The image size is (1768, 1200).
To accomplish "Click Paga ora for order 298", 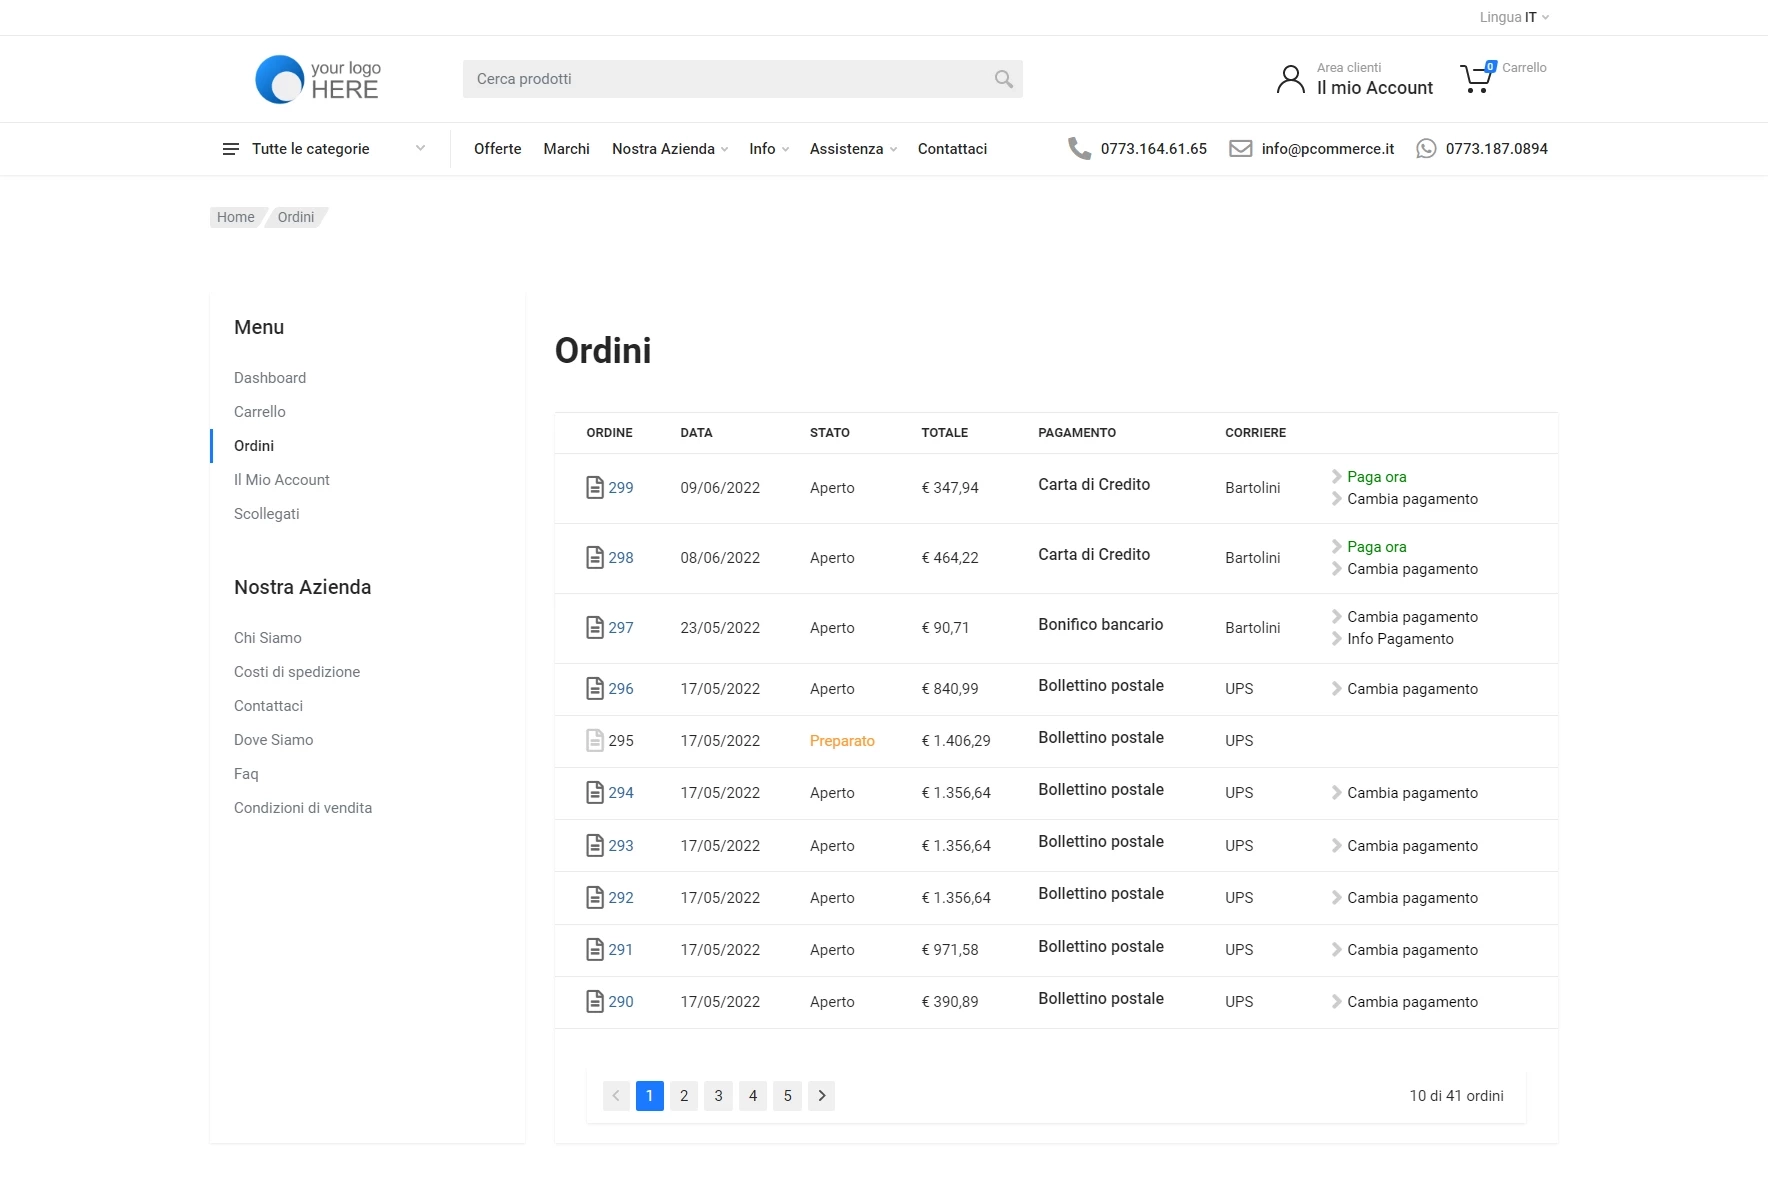I will coord(1377,547).
